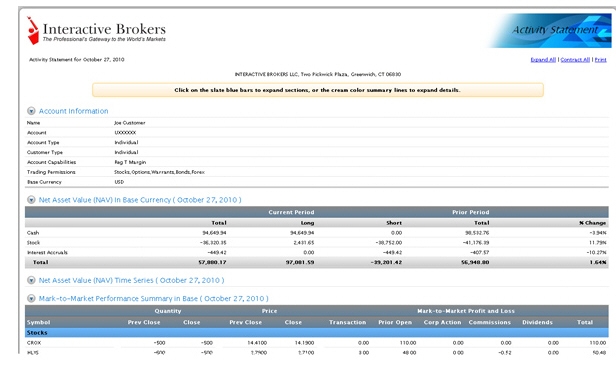Image resolution: width=616 pixels, height=373 pixels.
Task: Click the 14.4100 prev close price for CROX
Action: [x=257, y=343]
